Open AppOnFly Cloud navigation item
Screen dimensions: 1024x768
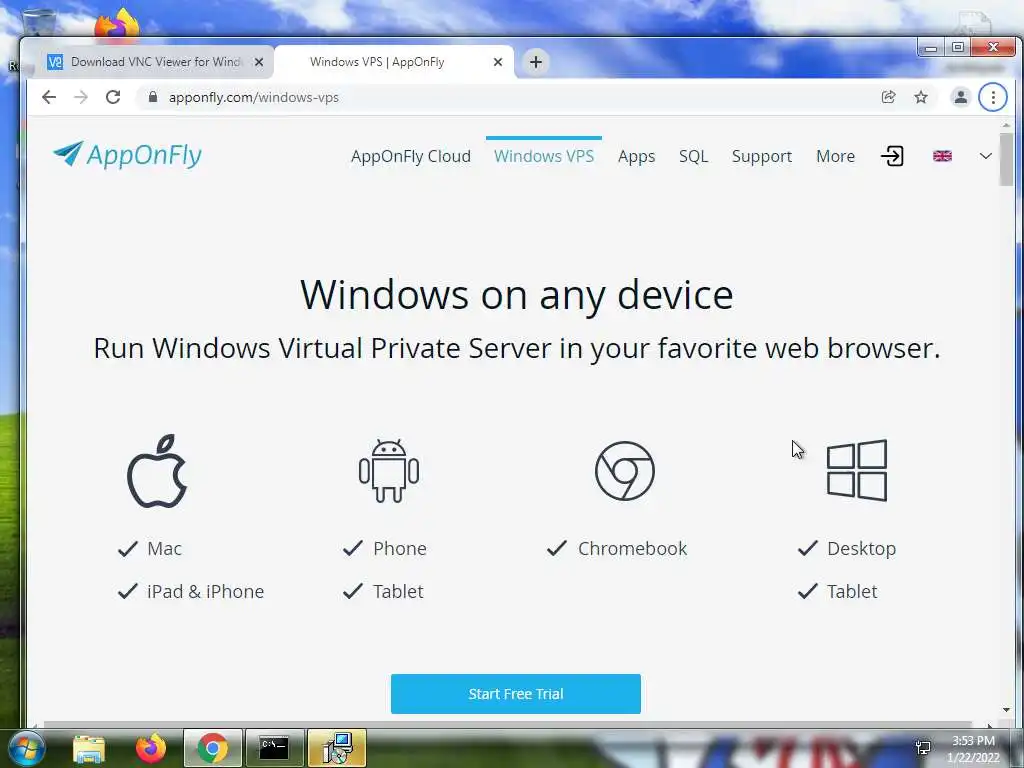[411, 156]
